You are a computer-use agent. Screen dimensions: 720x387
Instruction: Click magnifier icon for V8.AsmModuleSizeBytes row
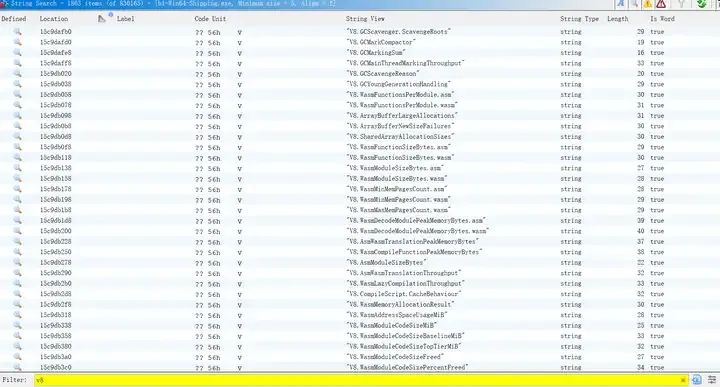17,263
